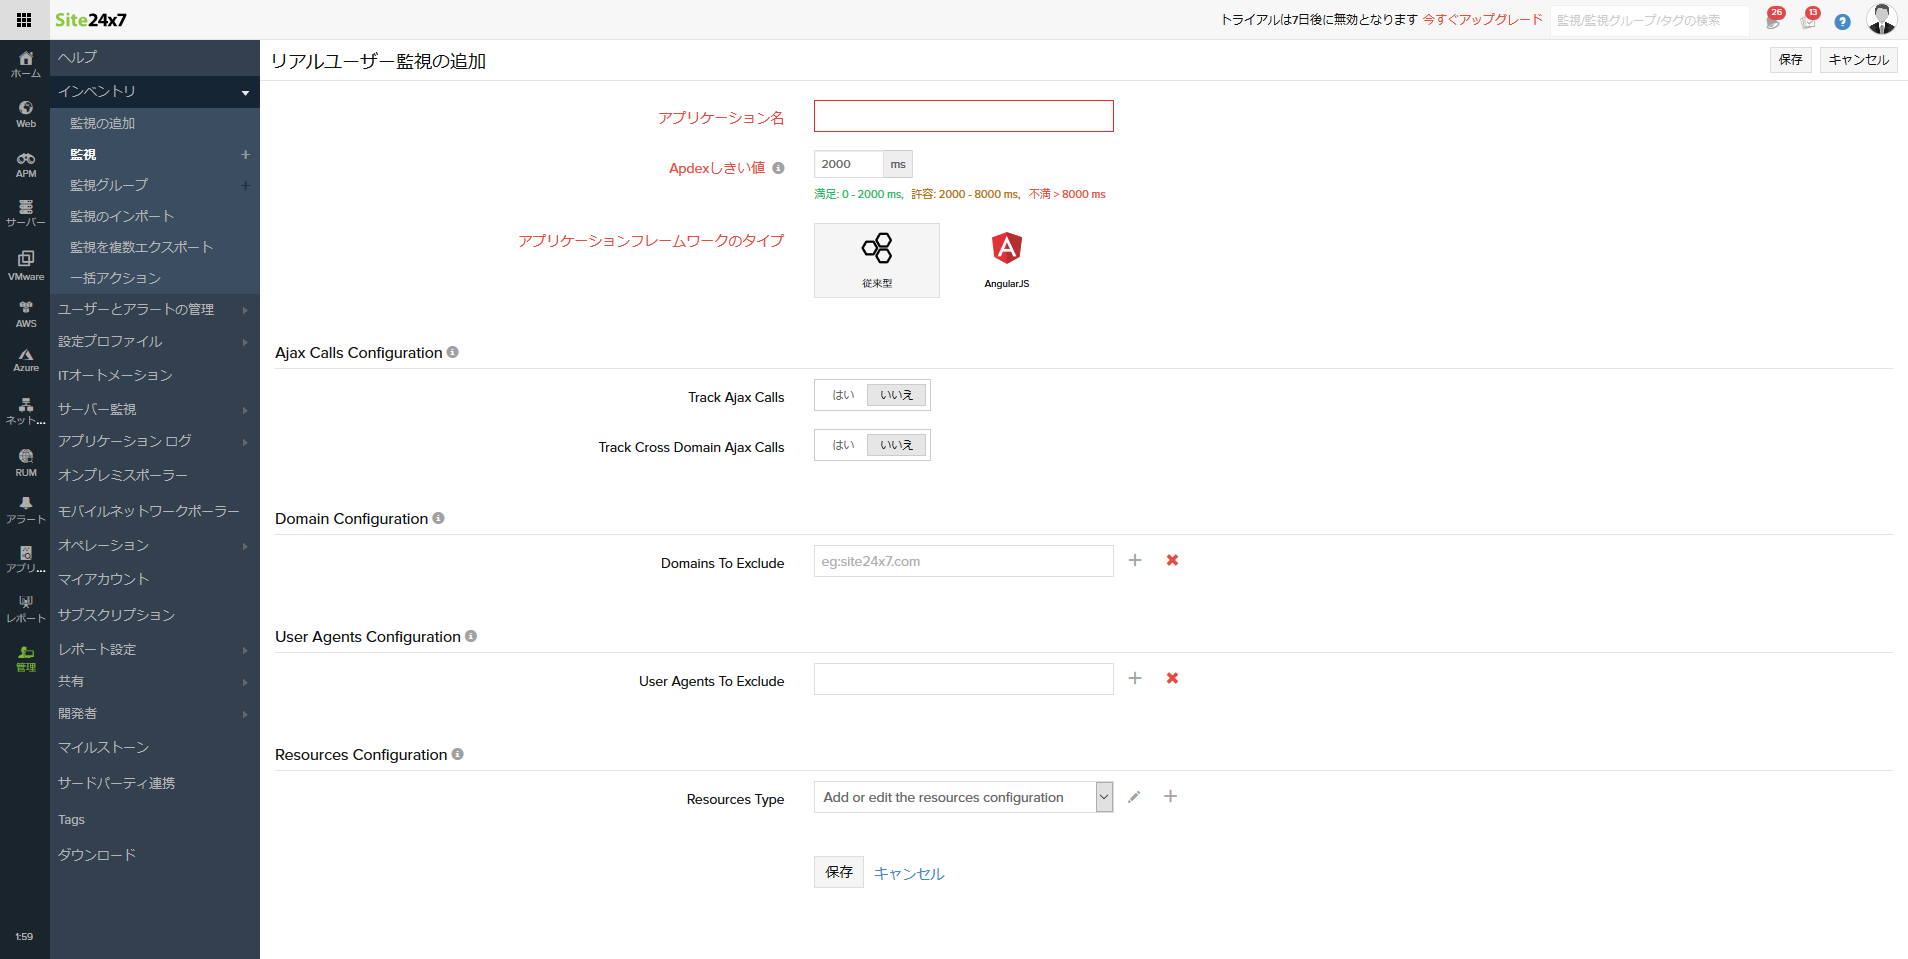Open 監視グループ in the sidebar
Viewport: 1908px width, 959px height.
tap(109, 185)
